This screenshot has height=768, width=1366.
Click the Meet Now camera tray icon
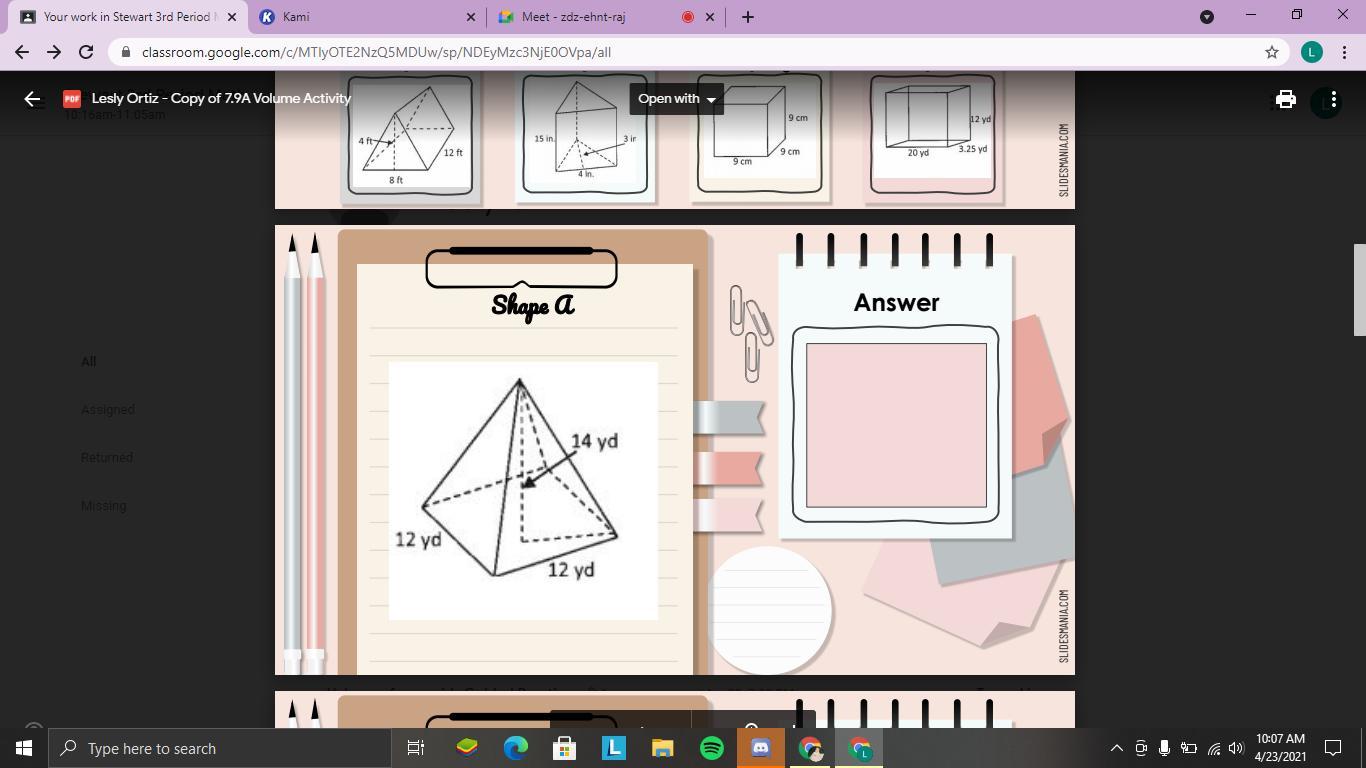coord(1141,748)
